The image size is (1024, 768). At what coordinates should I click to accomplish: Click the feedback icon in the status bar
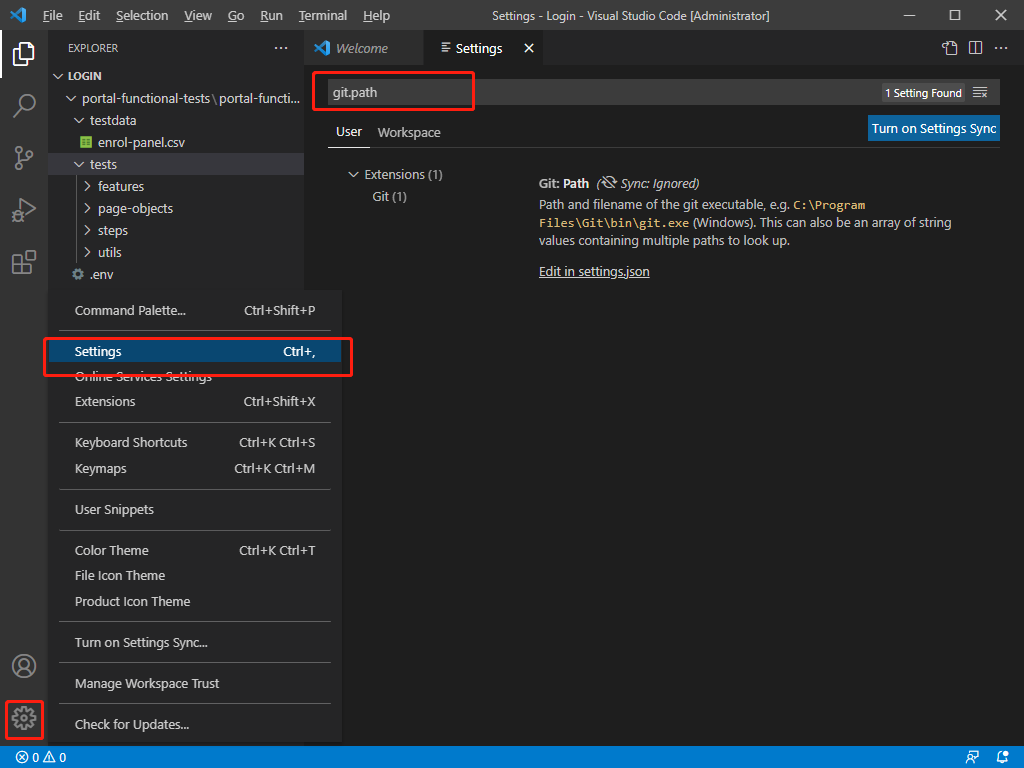pos(972,757)
